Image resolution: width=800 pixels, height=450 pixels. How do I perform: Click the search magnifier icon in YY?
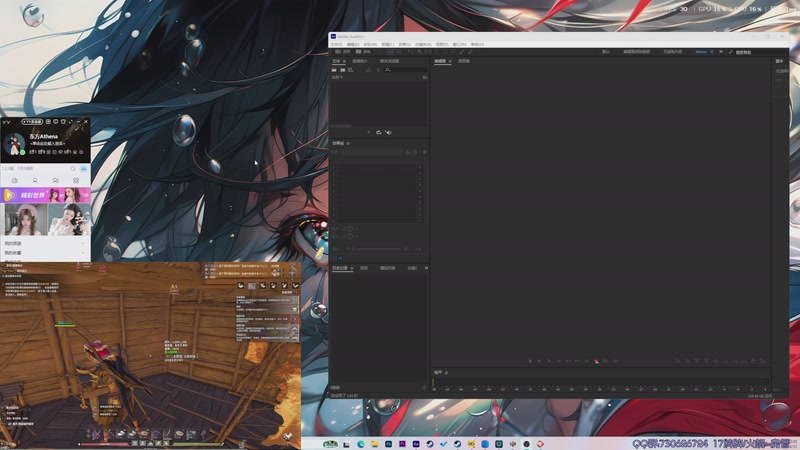click(73, 168)
